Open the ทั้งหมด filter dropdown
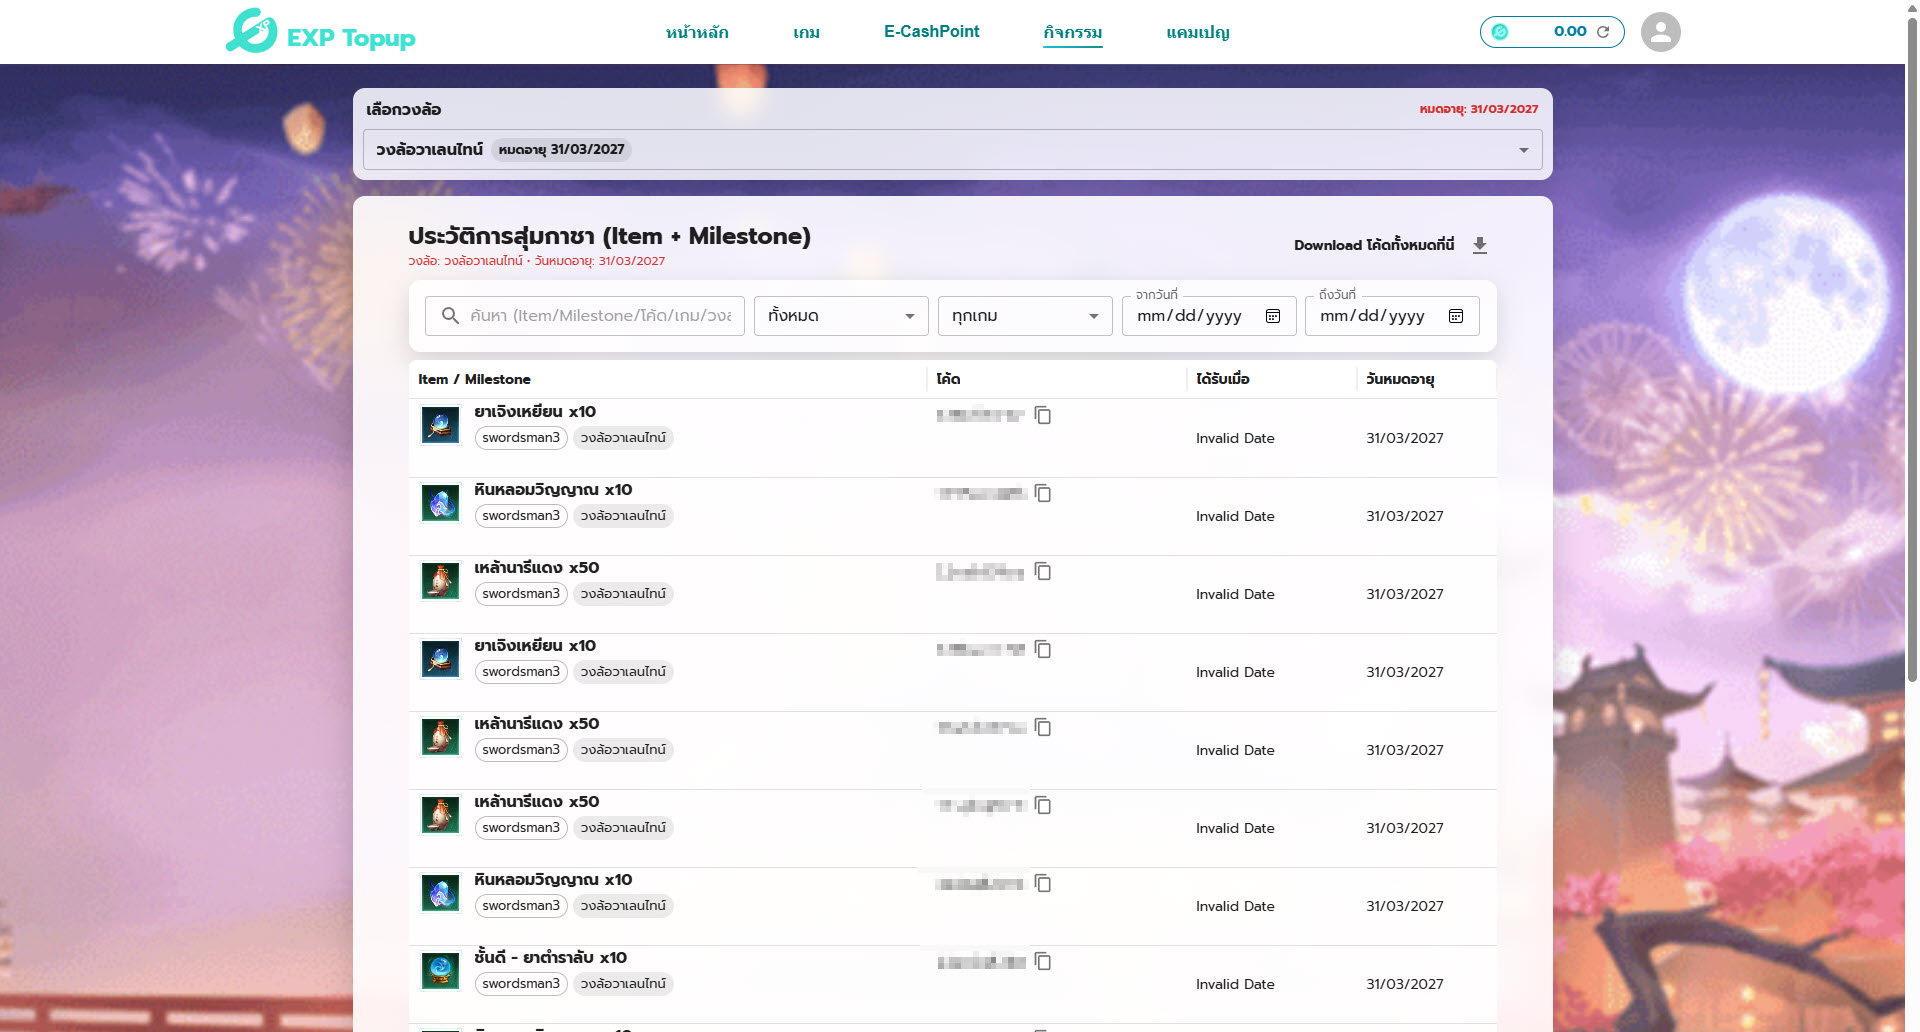This screenshot has width=1920, height=1032. pos(840,316)
